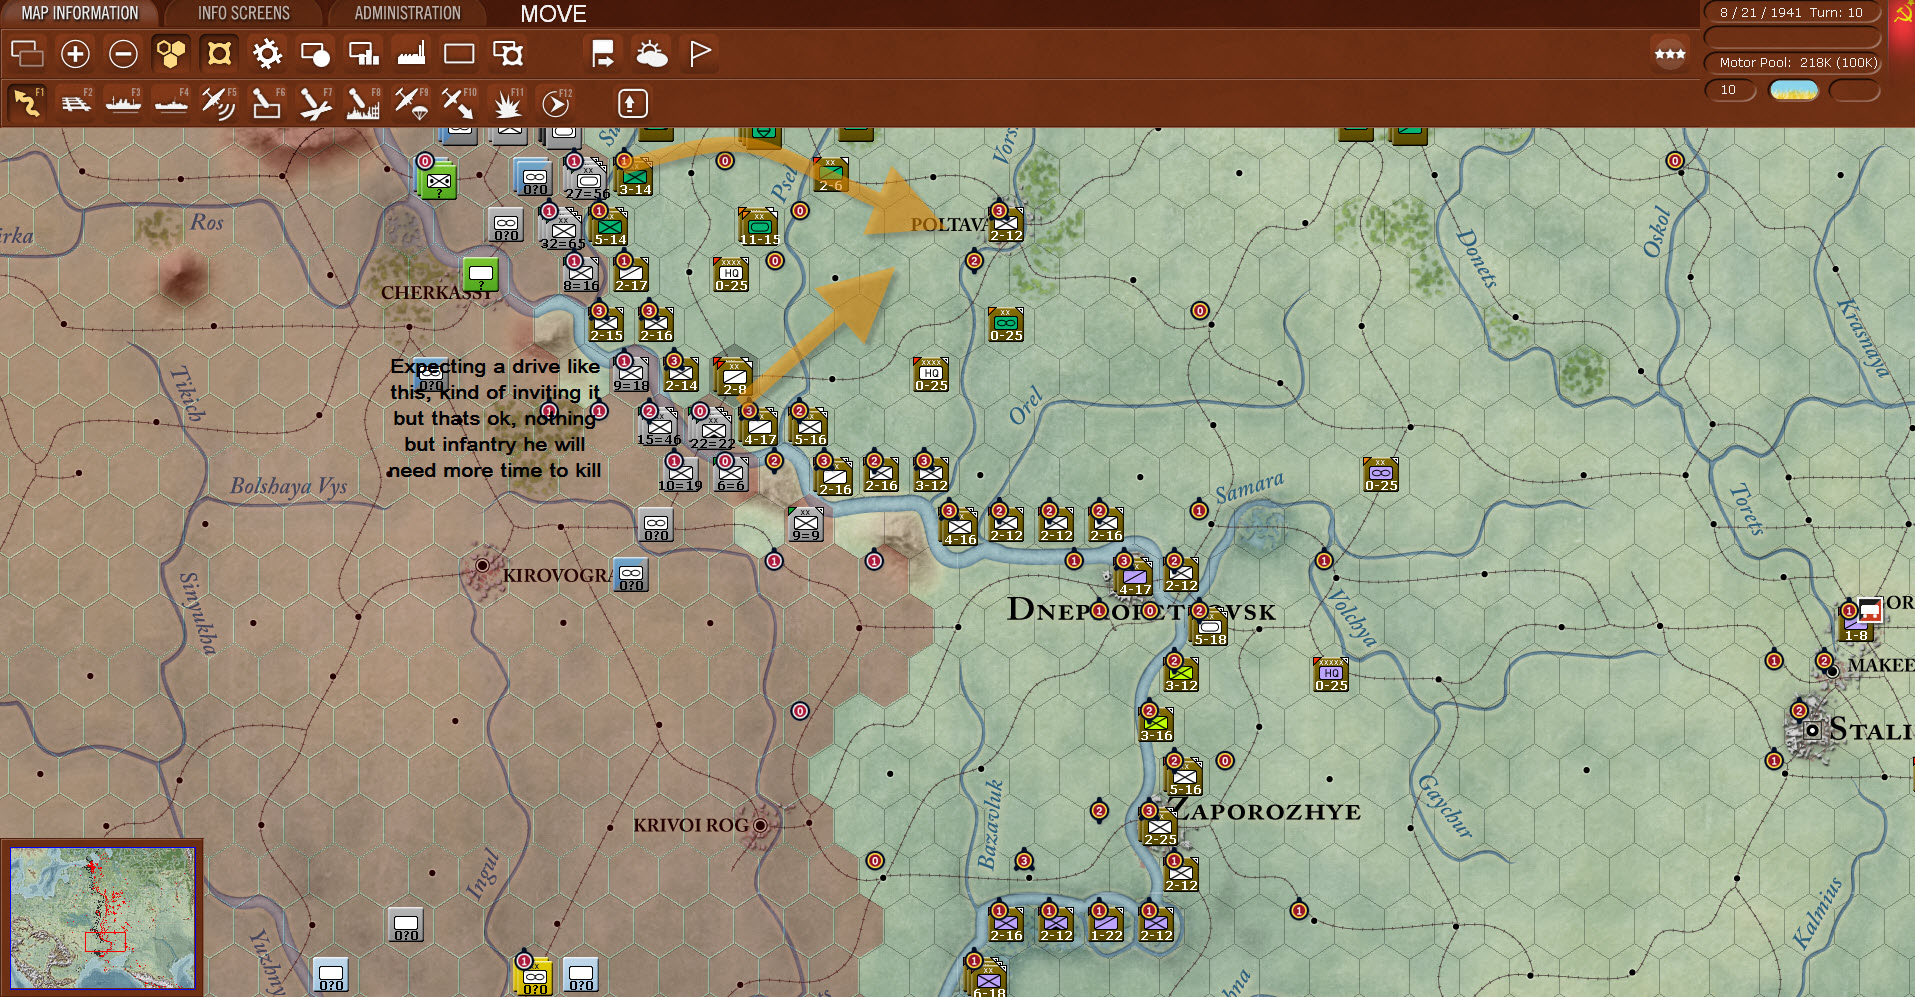Toggle the factory overlay icon
The height and width of the screenshot is (997, 1915).
coord(411,54)
